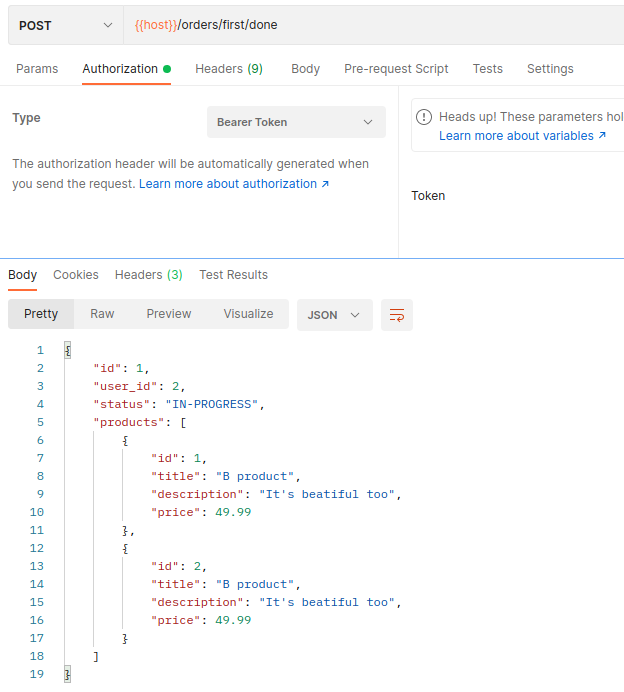This screenshot has width=624, height=692.
Task: Open the Pre-request Script tab
Action: pos(396,69)
